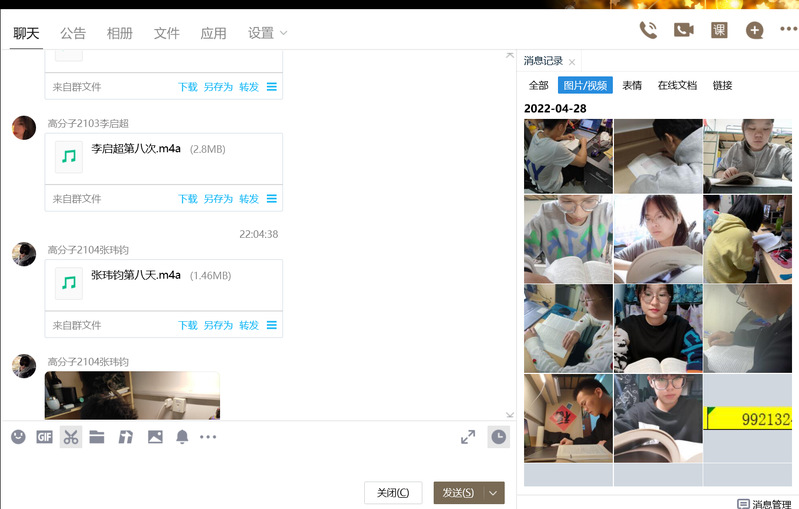799x509 pixels.
Task: Open the emoji picker in the input toolbar
Action: click(18, 437)
